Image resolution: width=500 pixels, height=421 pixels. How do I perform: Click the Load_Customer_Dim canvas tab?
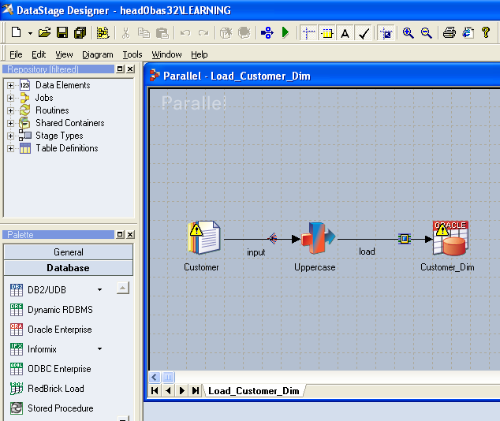[254, 391]
